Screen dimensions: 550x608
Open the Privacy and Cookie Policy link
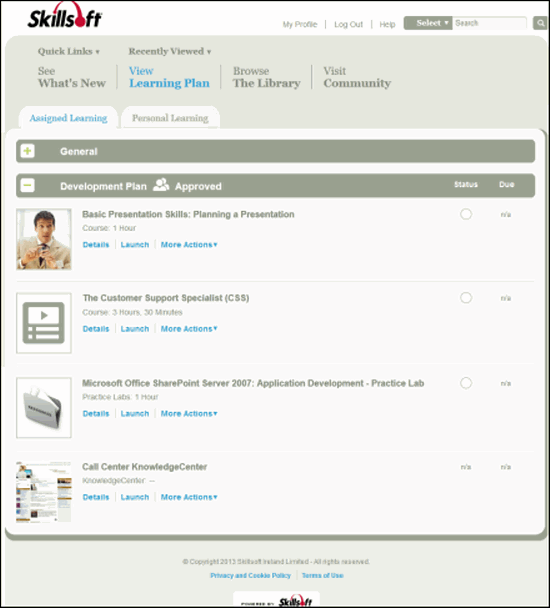(x=251, y=575)
